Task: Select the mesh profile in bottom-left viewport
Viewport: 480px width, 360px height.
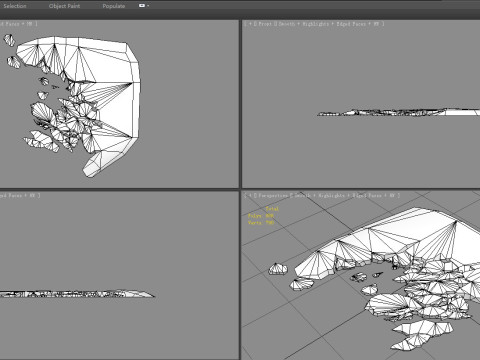Action: click(x=77, y=294)
